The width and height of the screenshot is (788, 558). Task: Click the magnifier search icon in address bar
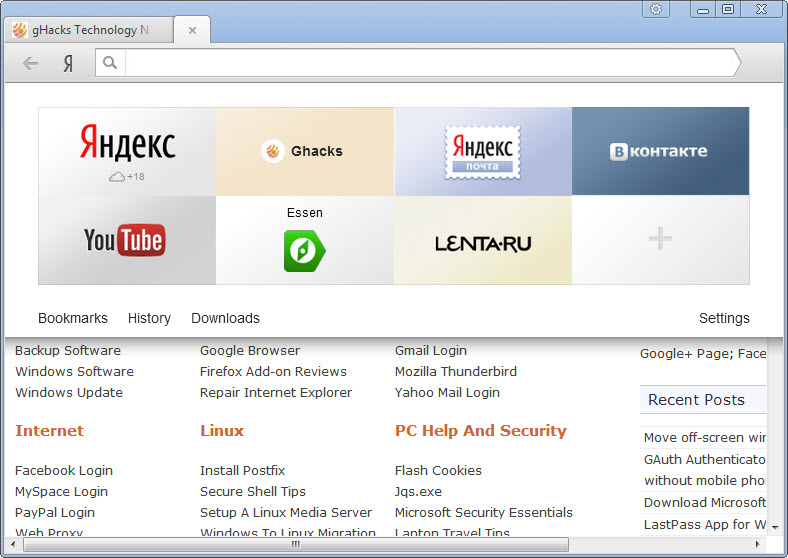[110, 63]
